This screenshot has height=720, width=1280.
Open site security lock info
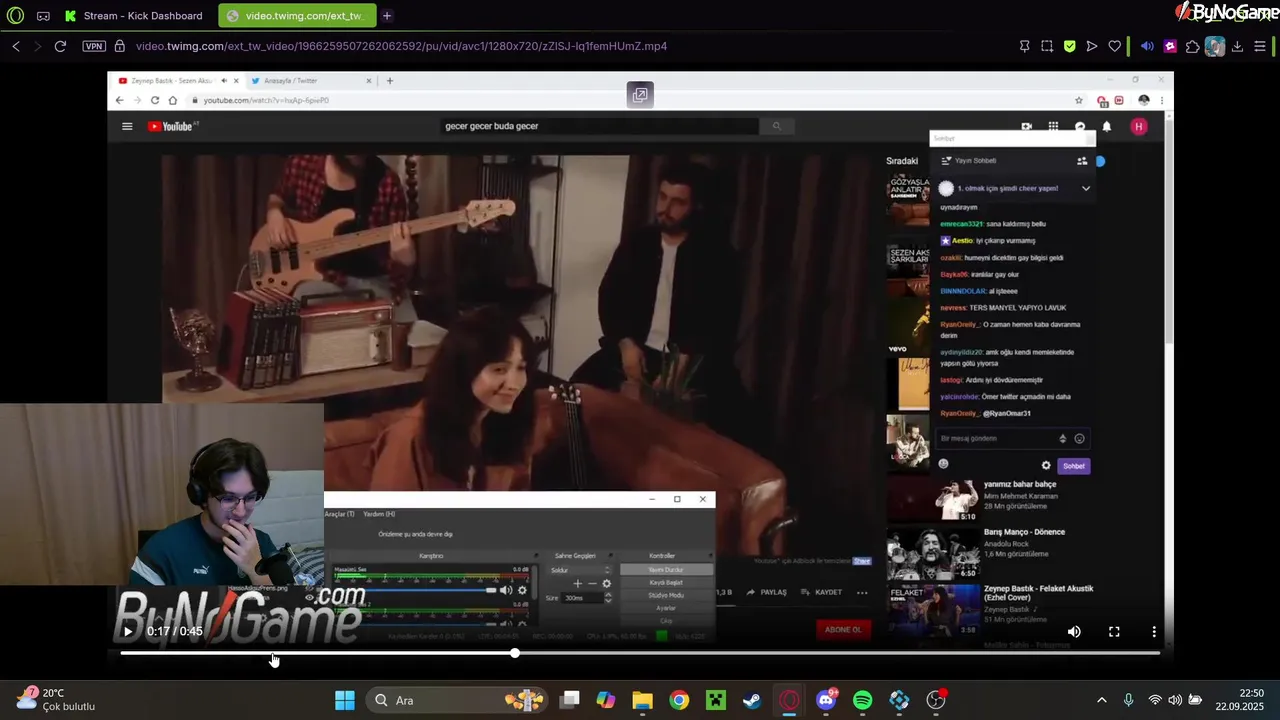pos(120,46)
